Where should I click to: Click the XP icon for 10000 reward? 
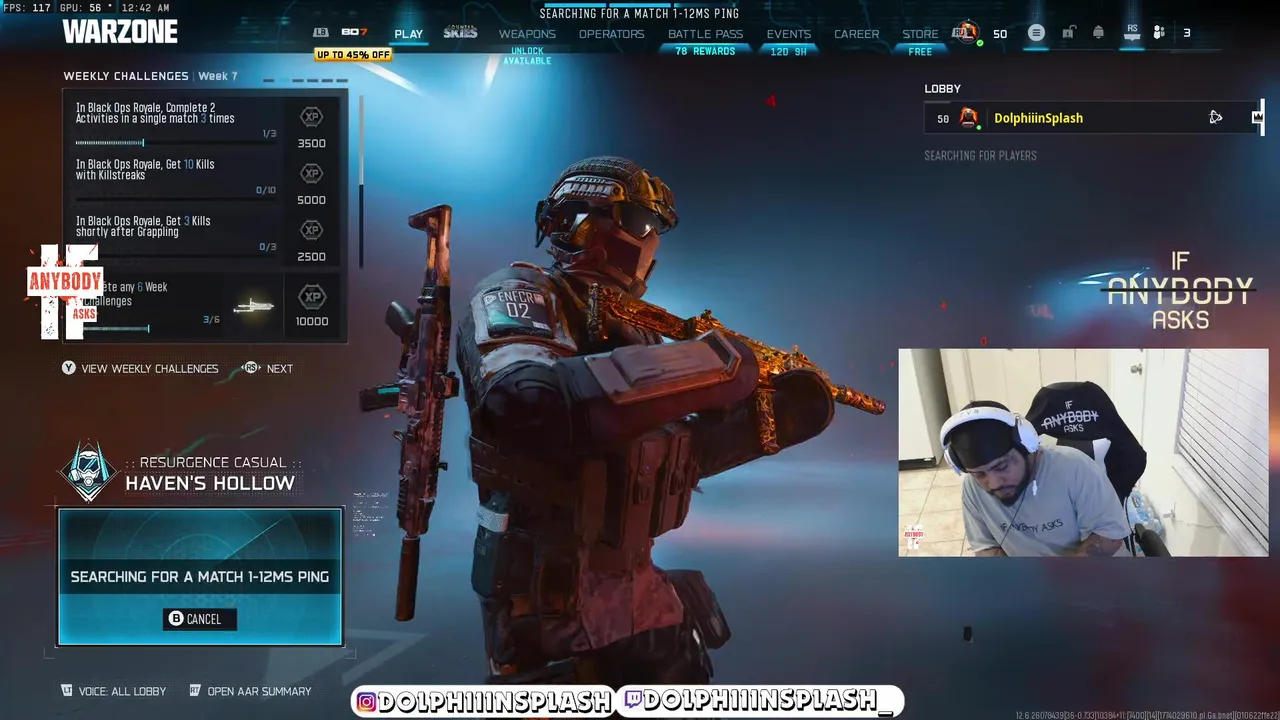(x=312, y=297)
